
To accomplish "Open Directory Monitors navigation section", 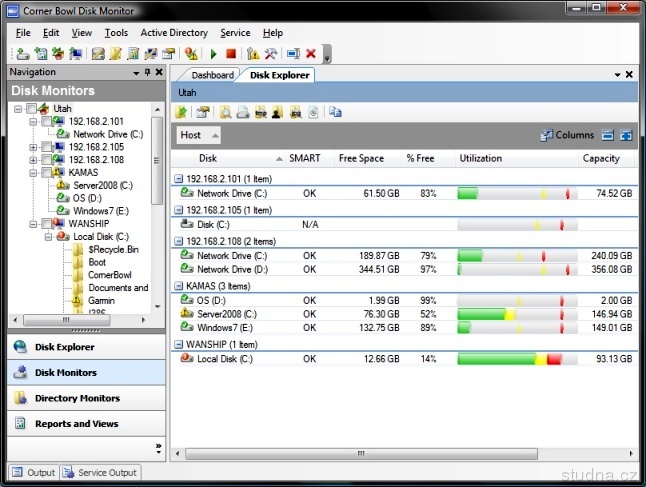I will point(77,398).
